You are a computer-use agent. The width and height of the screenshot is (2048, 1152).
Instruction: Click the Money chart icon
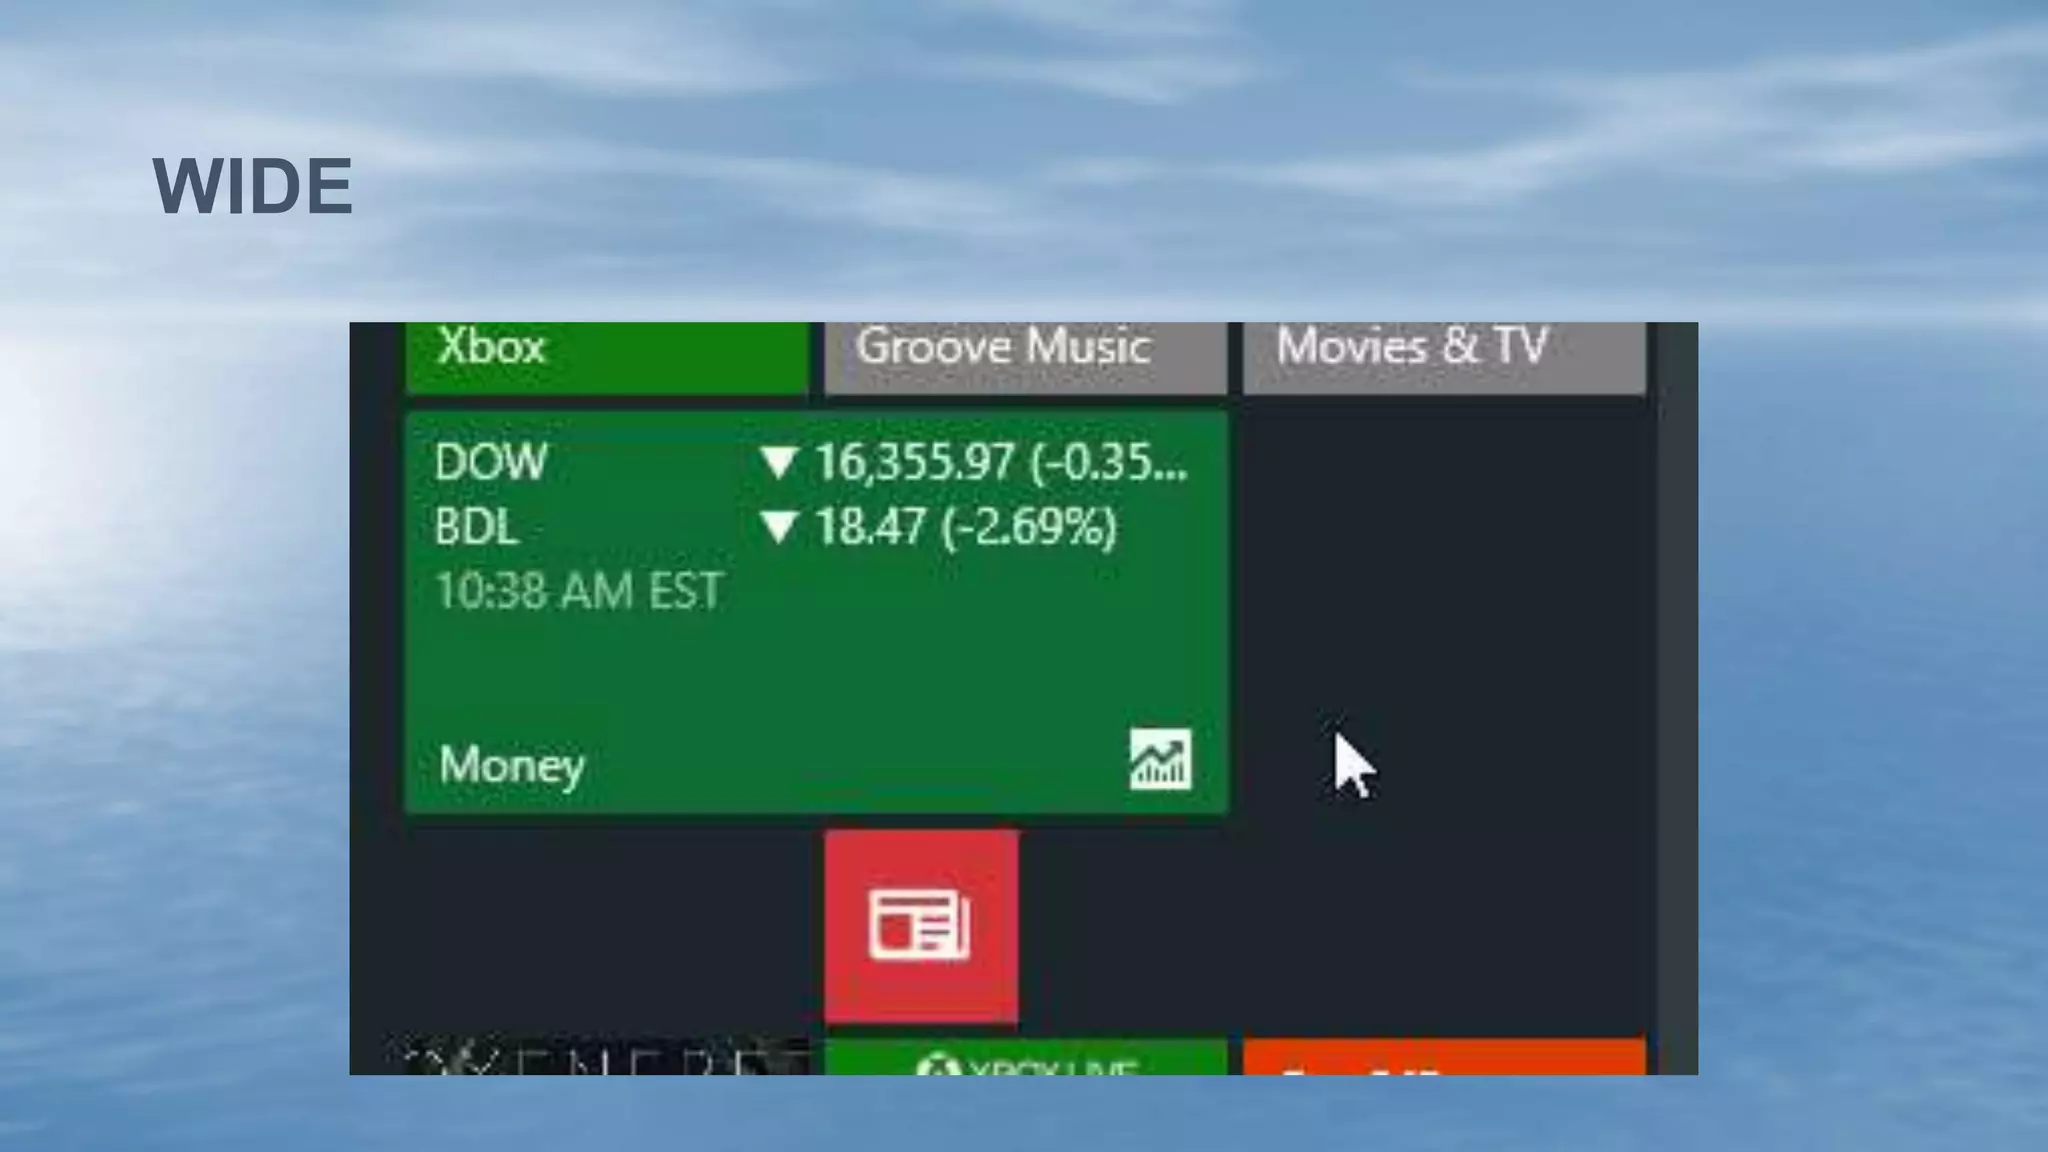(x=1160, y=760)
